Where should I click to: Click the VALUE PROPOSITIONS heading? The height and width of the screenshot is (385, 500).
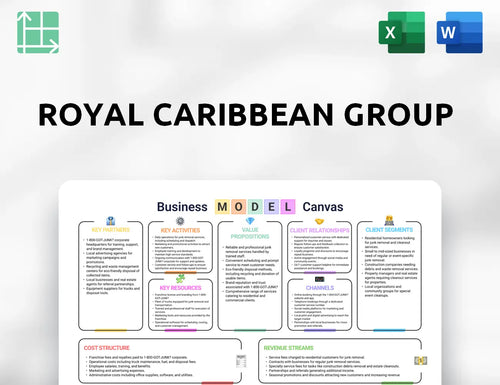[250, 233]
